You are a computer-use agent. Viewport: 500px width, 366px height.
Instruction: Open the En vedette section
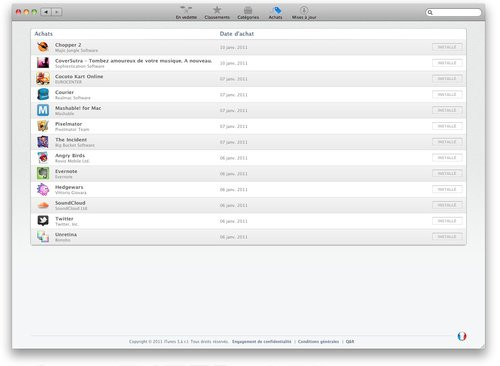pos(186,13)
